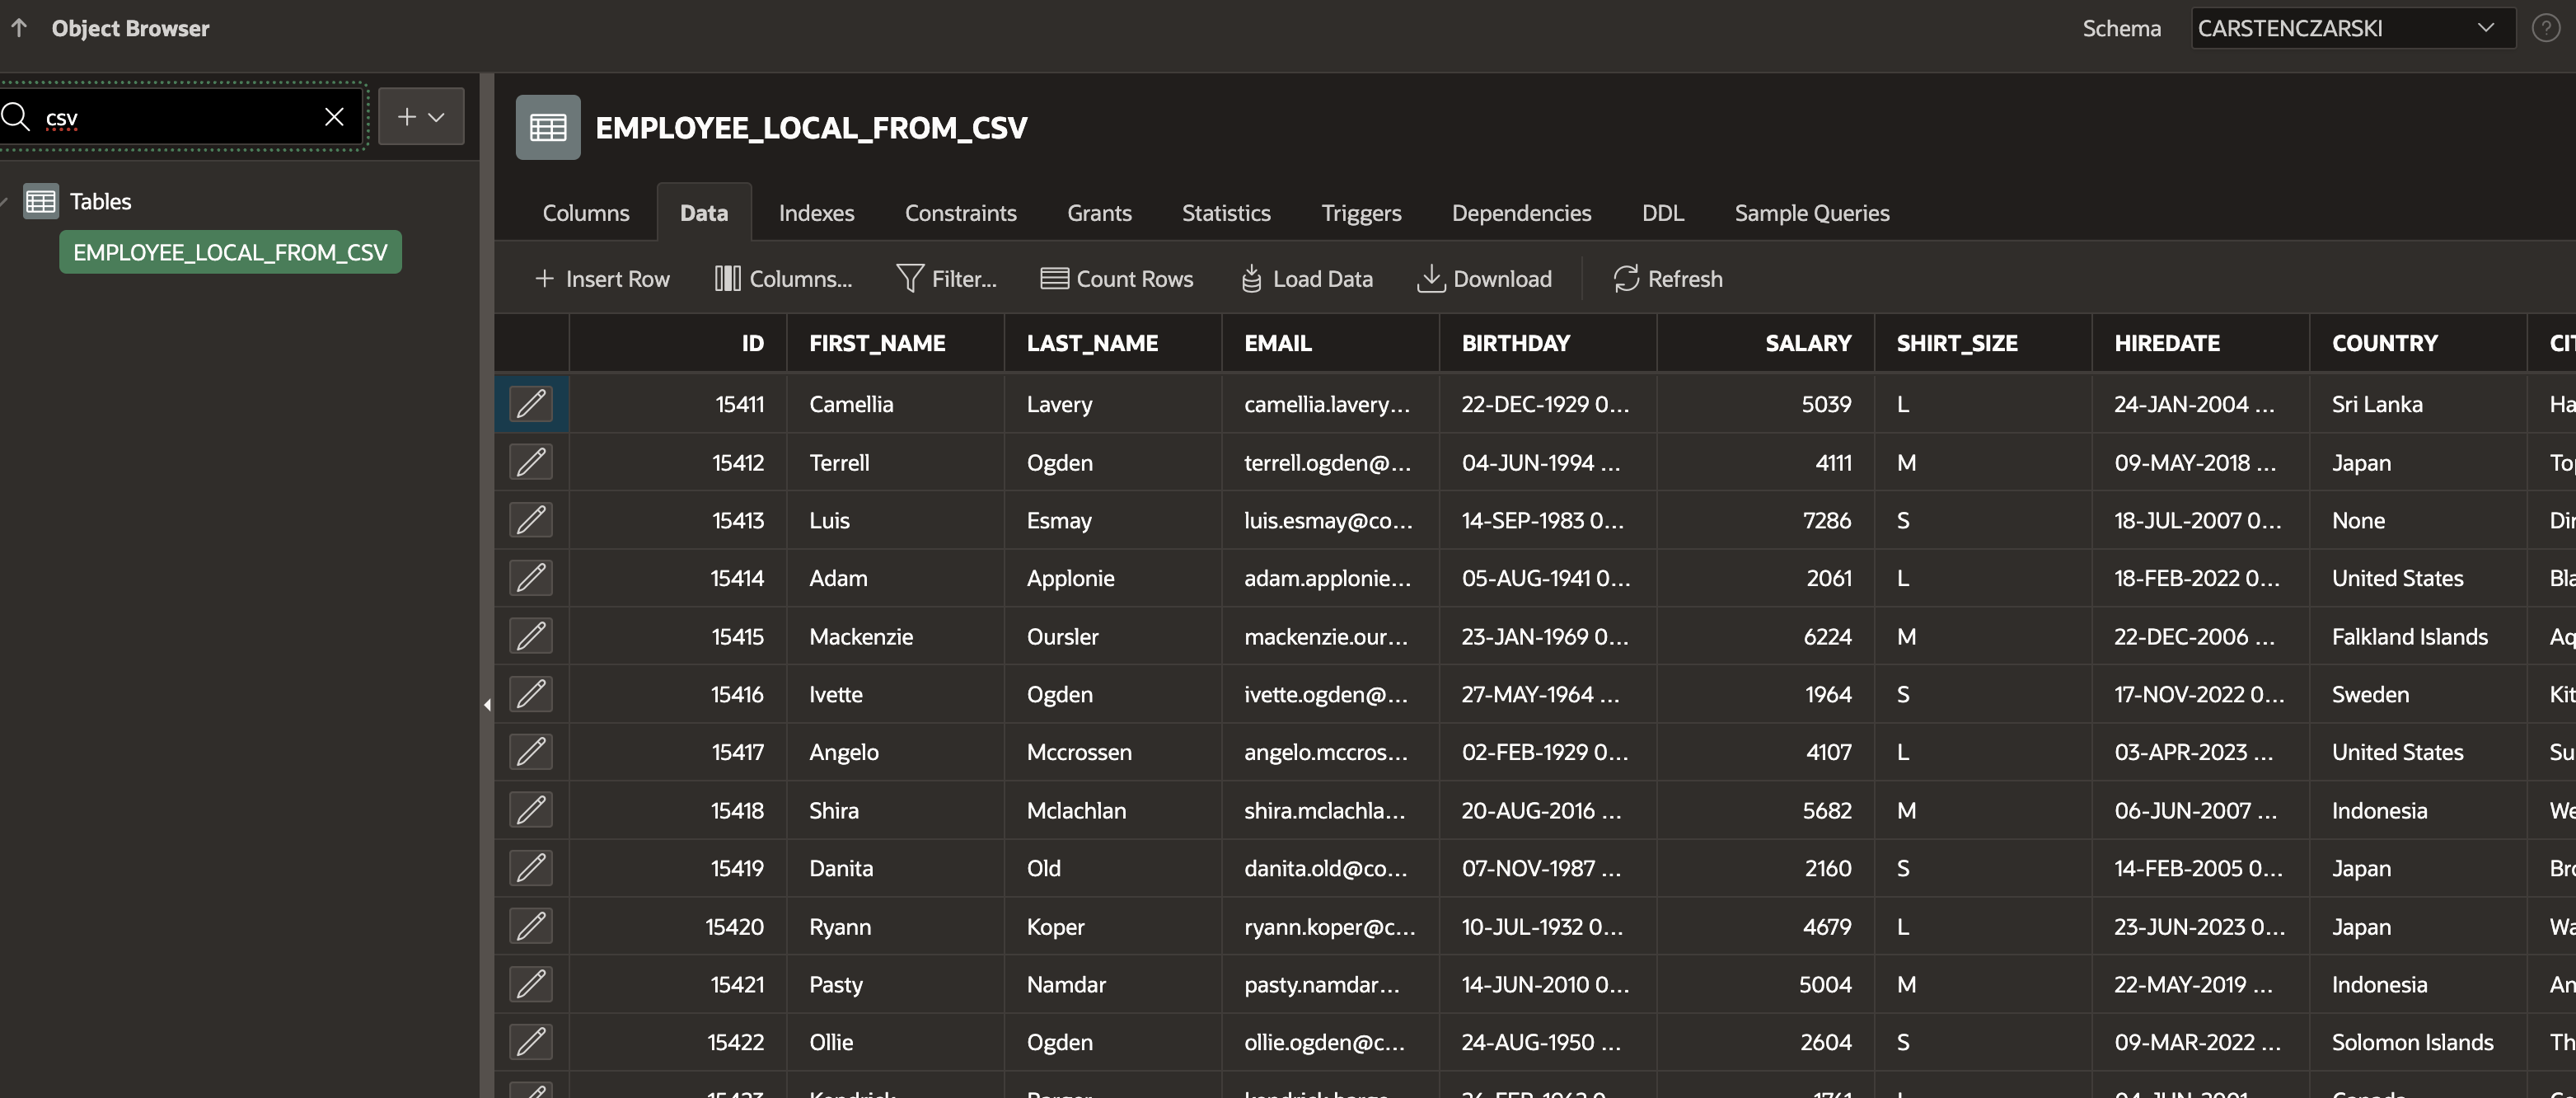The image size is (2576, 1098).
Task: Clear the csv search text
Action: [334, 117]
